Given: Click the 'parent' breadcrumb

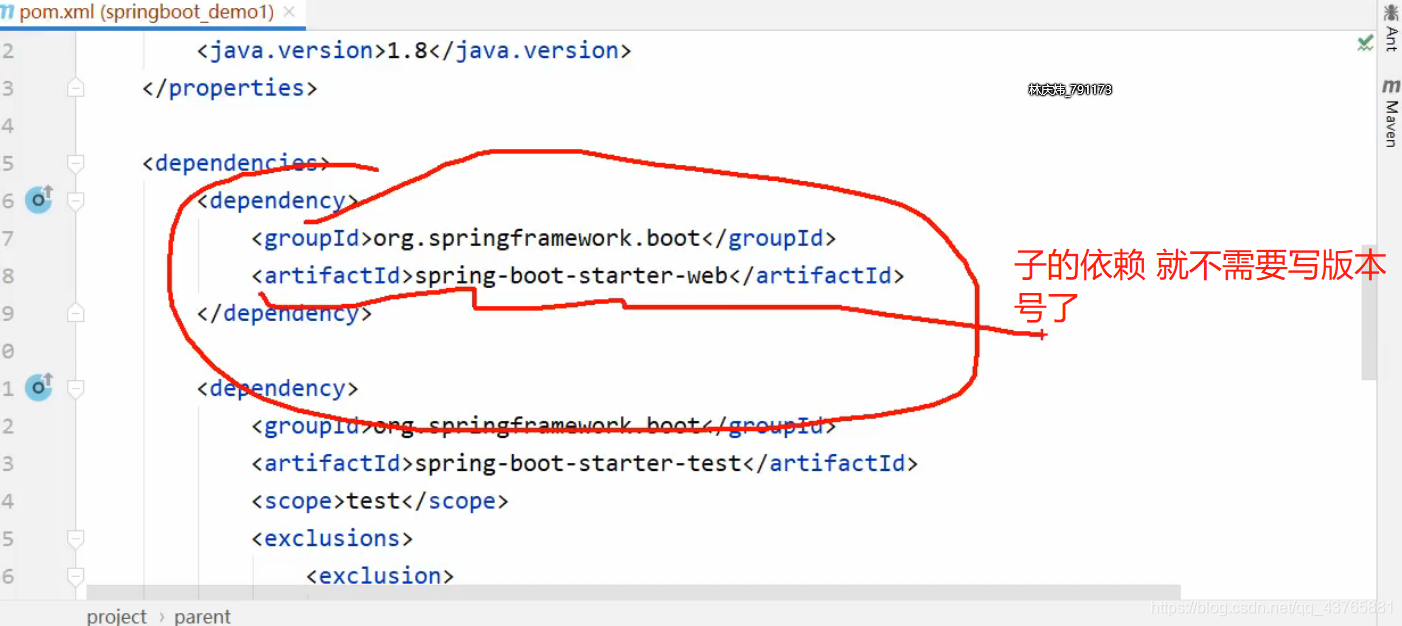Looking at the screenshot, I should pos(202,616).
